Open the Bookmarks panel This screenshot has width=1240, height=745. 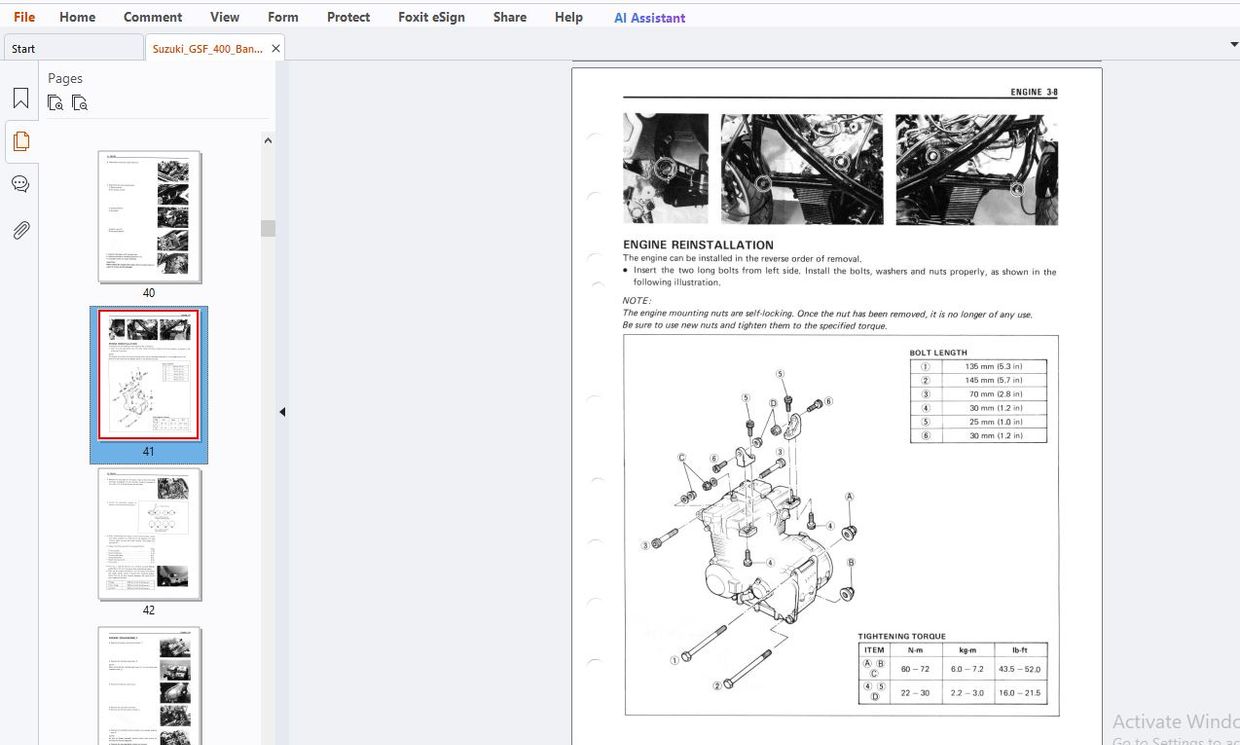tap(20, 97)
